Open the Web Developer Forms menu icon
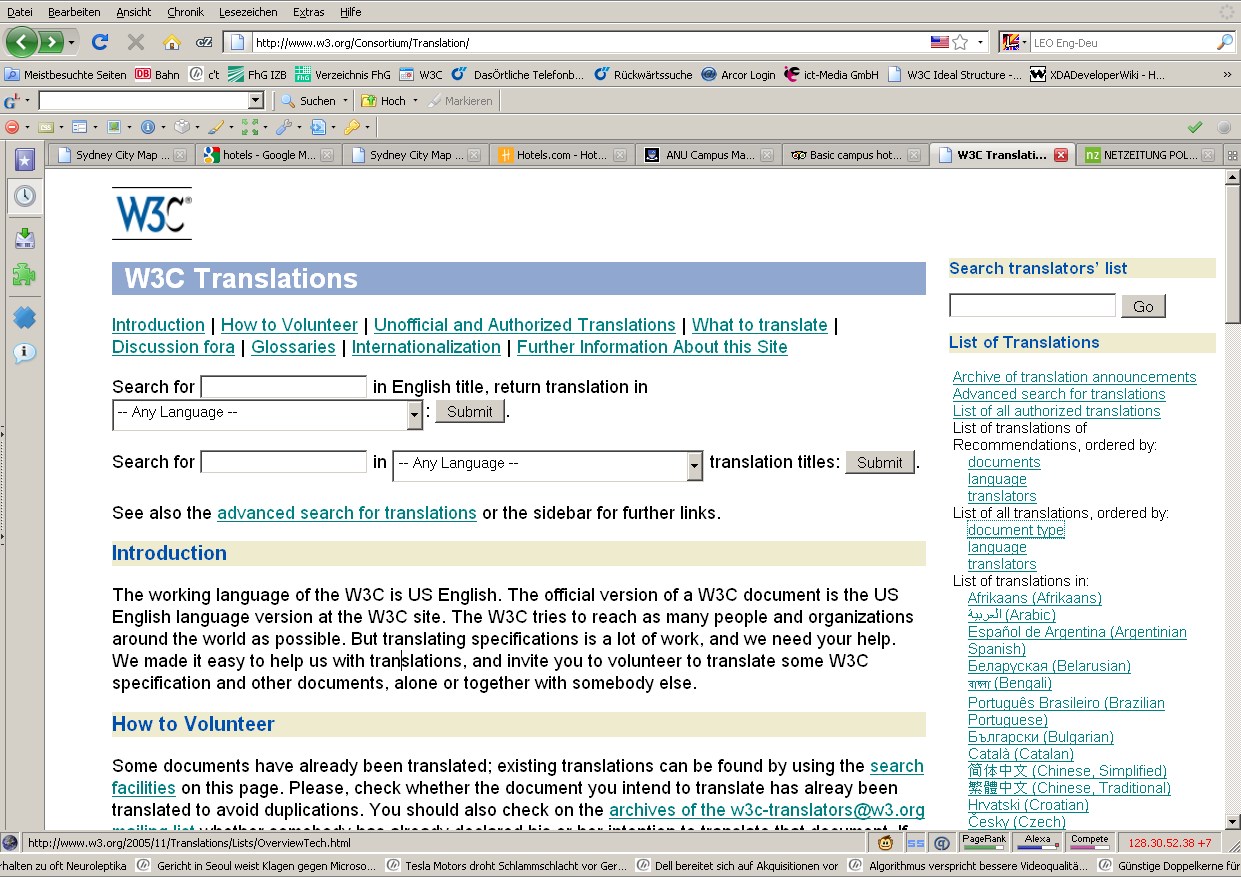Viewport: 1241px width, 877px height. (79, 127)
